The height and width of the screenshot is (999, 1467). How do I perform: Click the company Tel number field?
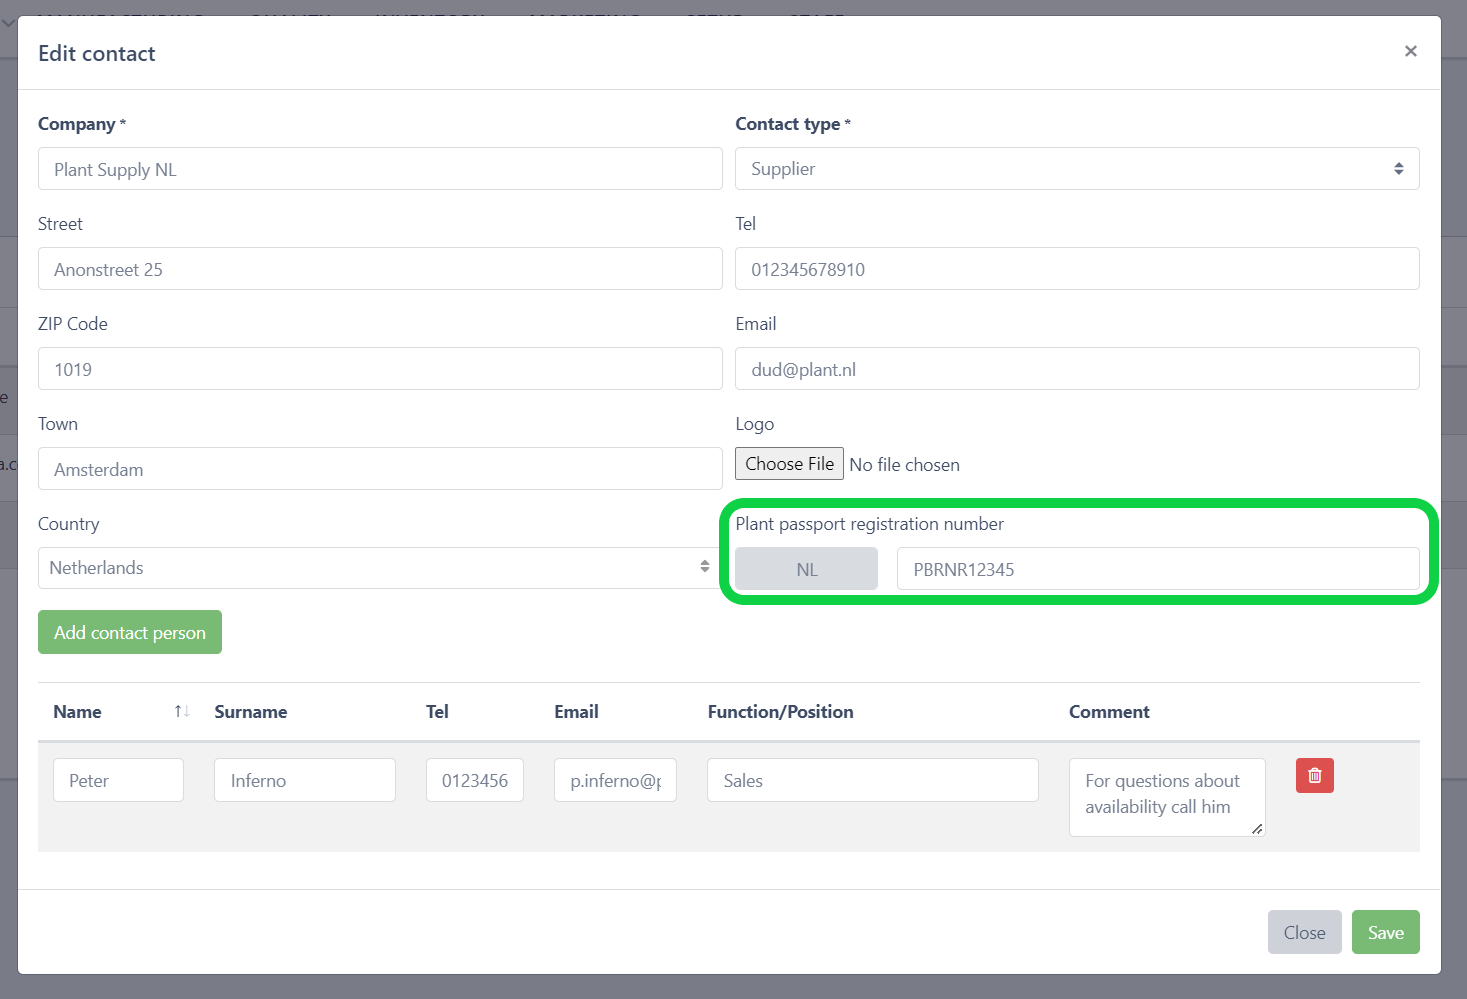(x=1076, y=269)
